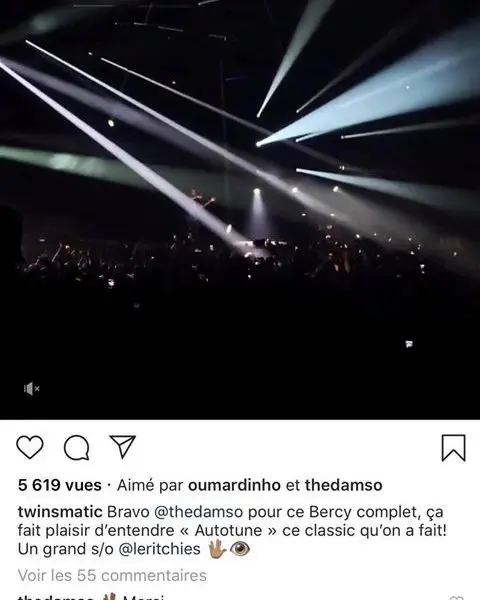This screenshot has width=480, height=600.
Task: Tap the raised hand emoji in the caption
Action: pos(217,549)
